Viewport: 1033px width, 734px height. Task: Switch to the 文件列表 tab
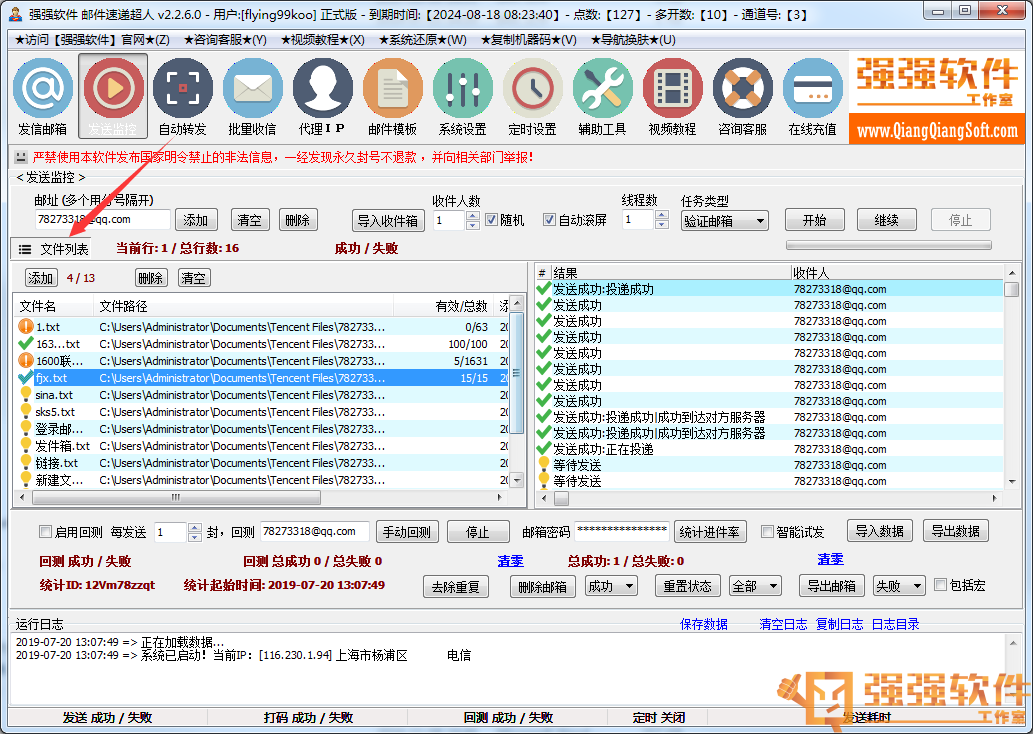53,249
